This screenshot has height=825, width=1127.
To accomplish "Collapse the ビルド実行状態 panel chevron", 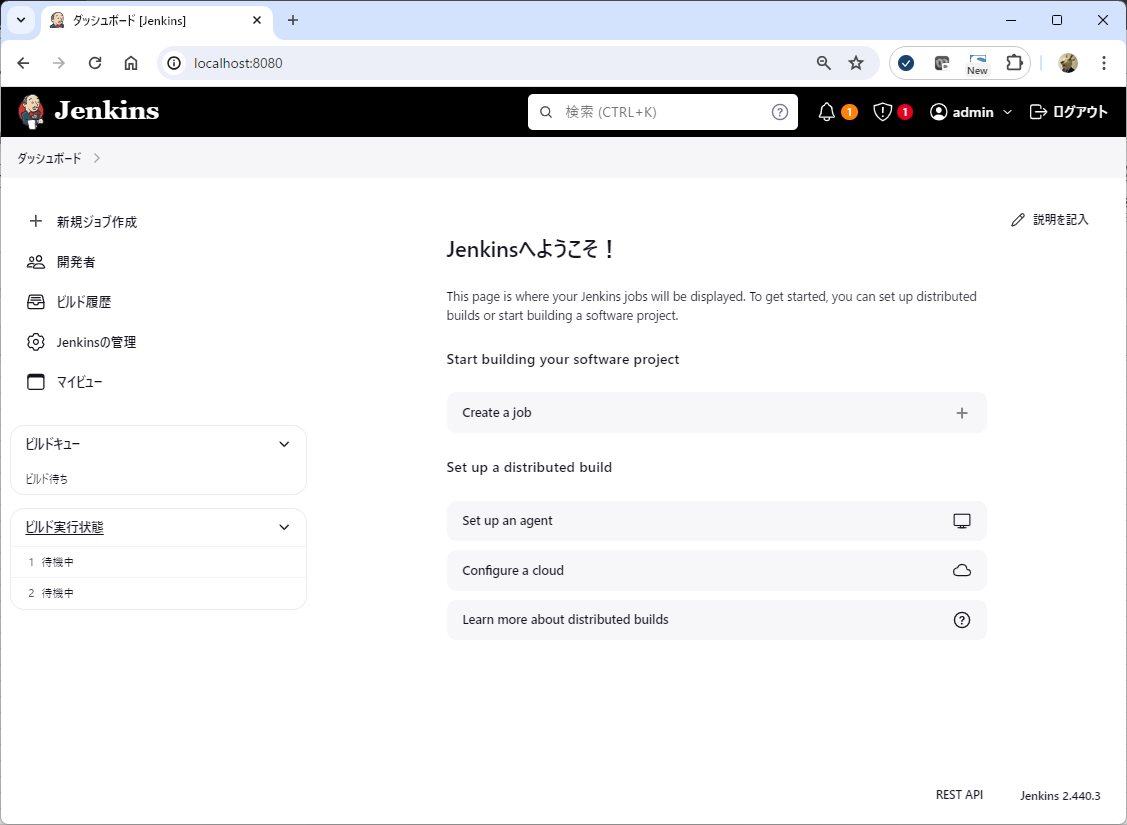I will tap(284, 527).
